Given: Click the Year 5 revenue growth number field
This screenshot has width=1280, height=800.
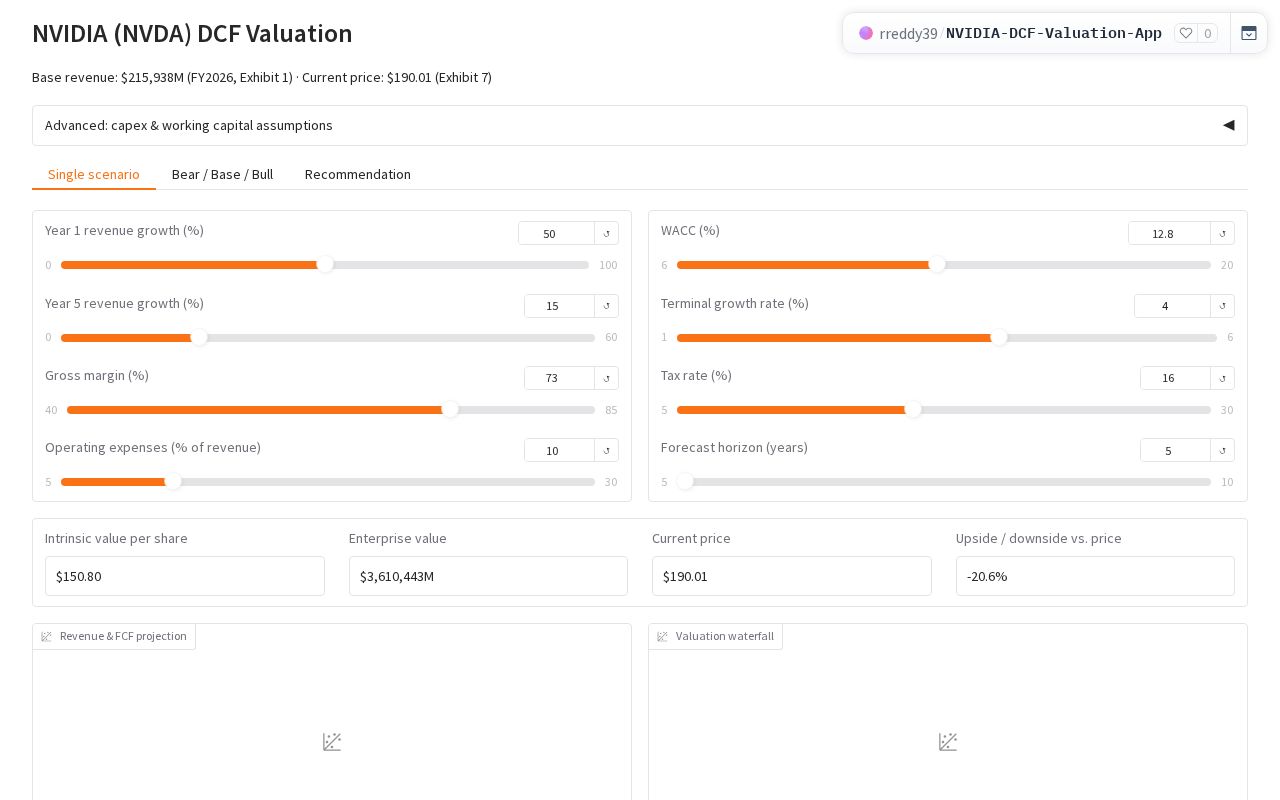Looking at the screenshot, I should (x=559, y=306).
